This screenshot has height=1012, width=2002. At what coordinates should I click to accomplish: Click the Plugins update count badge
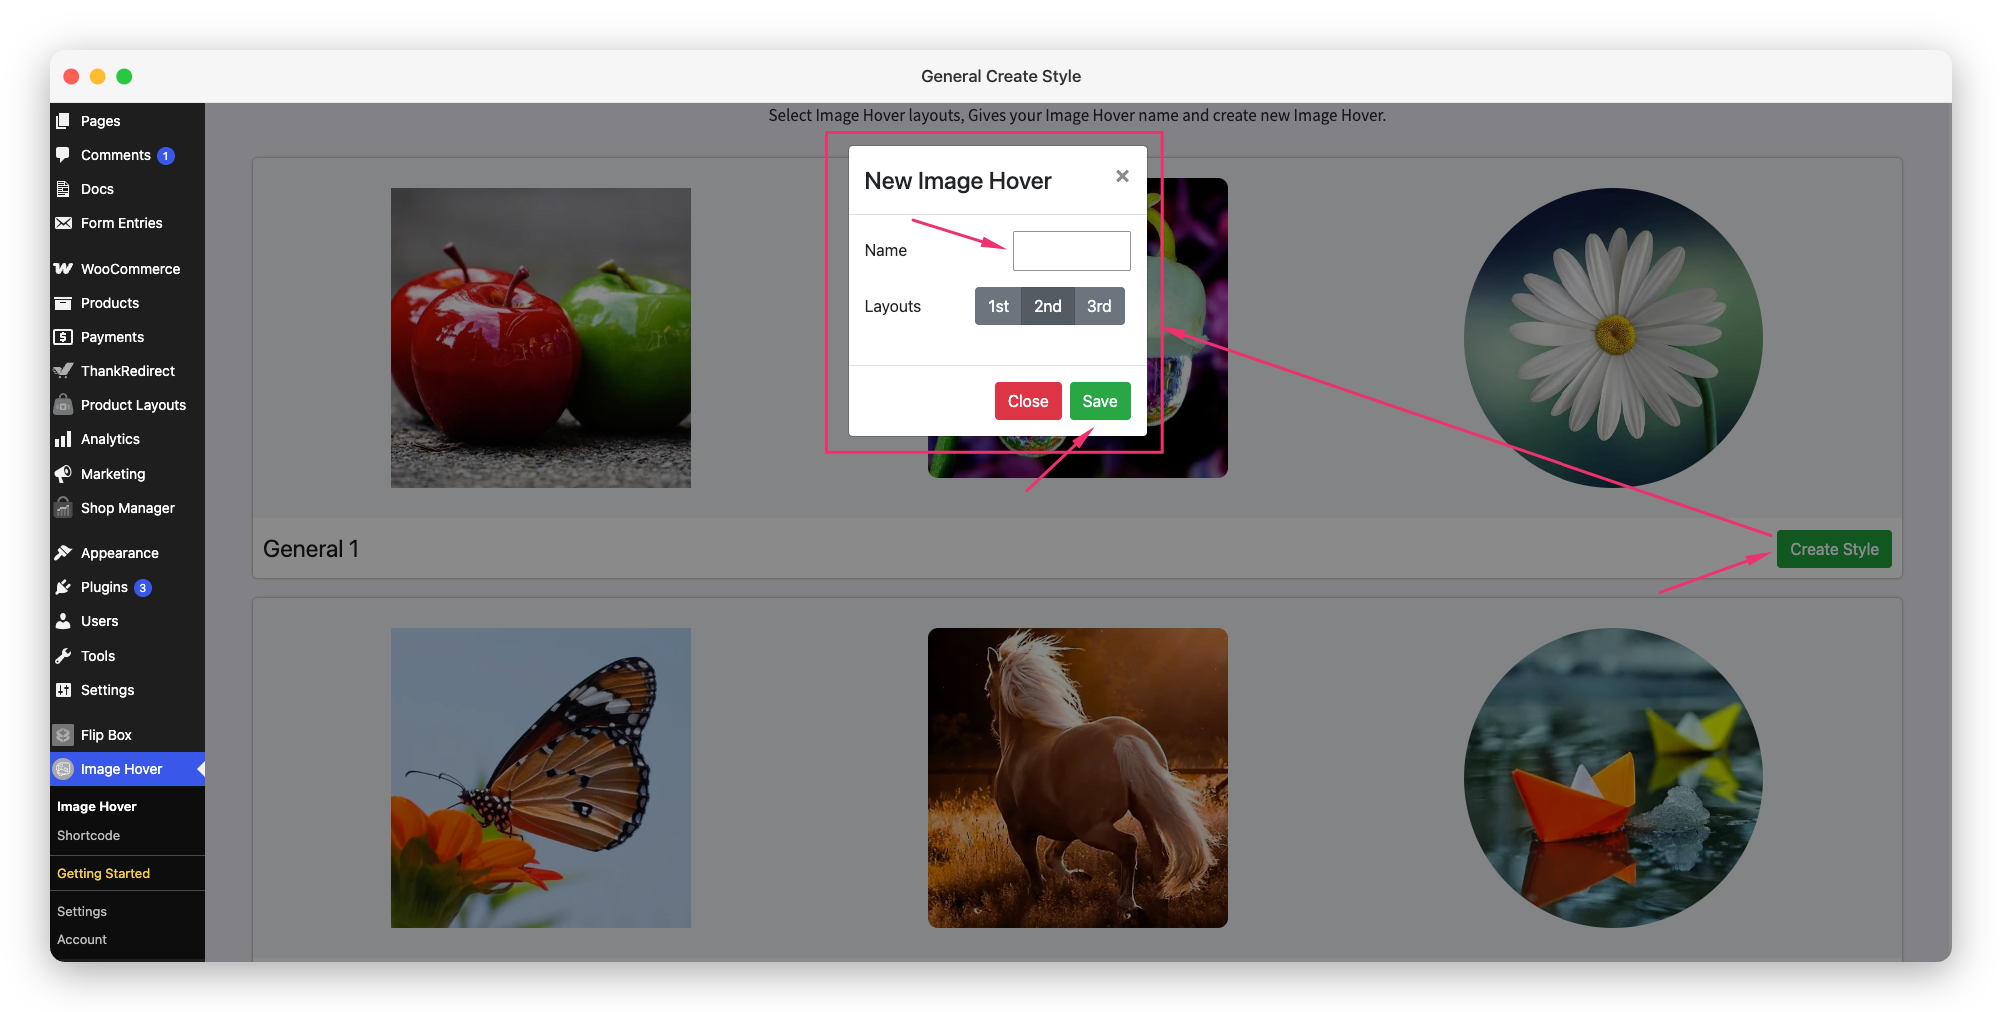coord(143,588)
